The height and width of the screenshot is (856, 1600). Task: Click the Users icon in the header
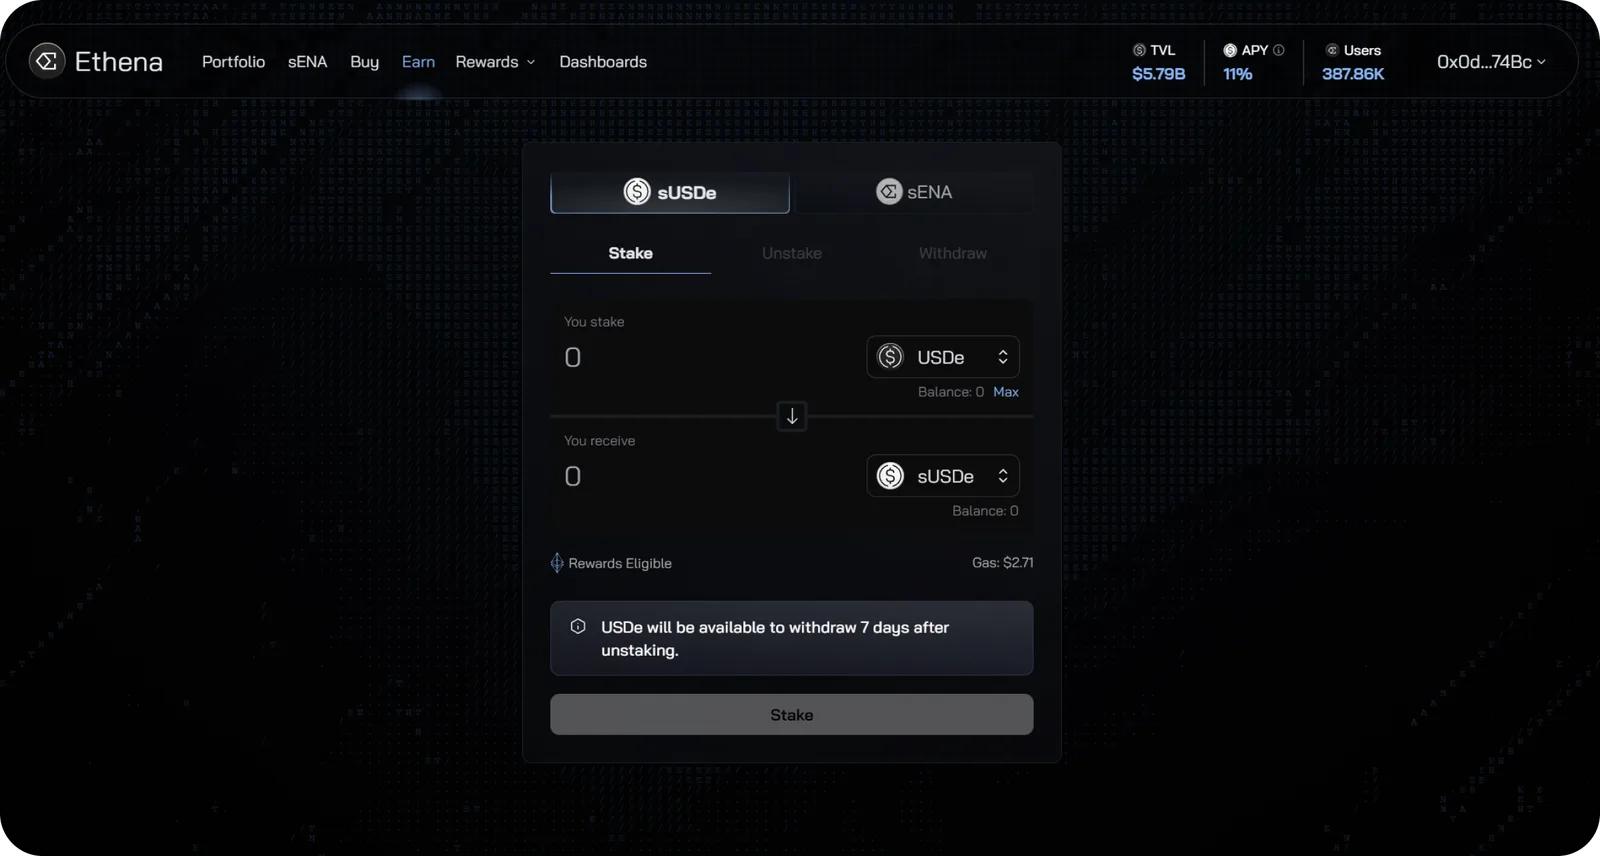[1332, 50]
